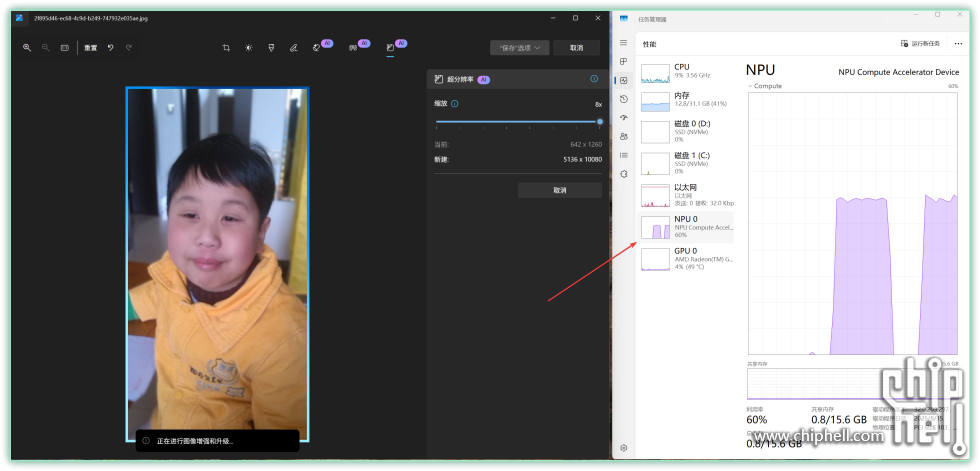This screenshot has height=471, width=980.
Task: Click 取消 button in super resolution panel
Action: [559, 190]
